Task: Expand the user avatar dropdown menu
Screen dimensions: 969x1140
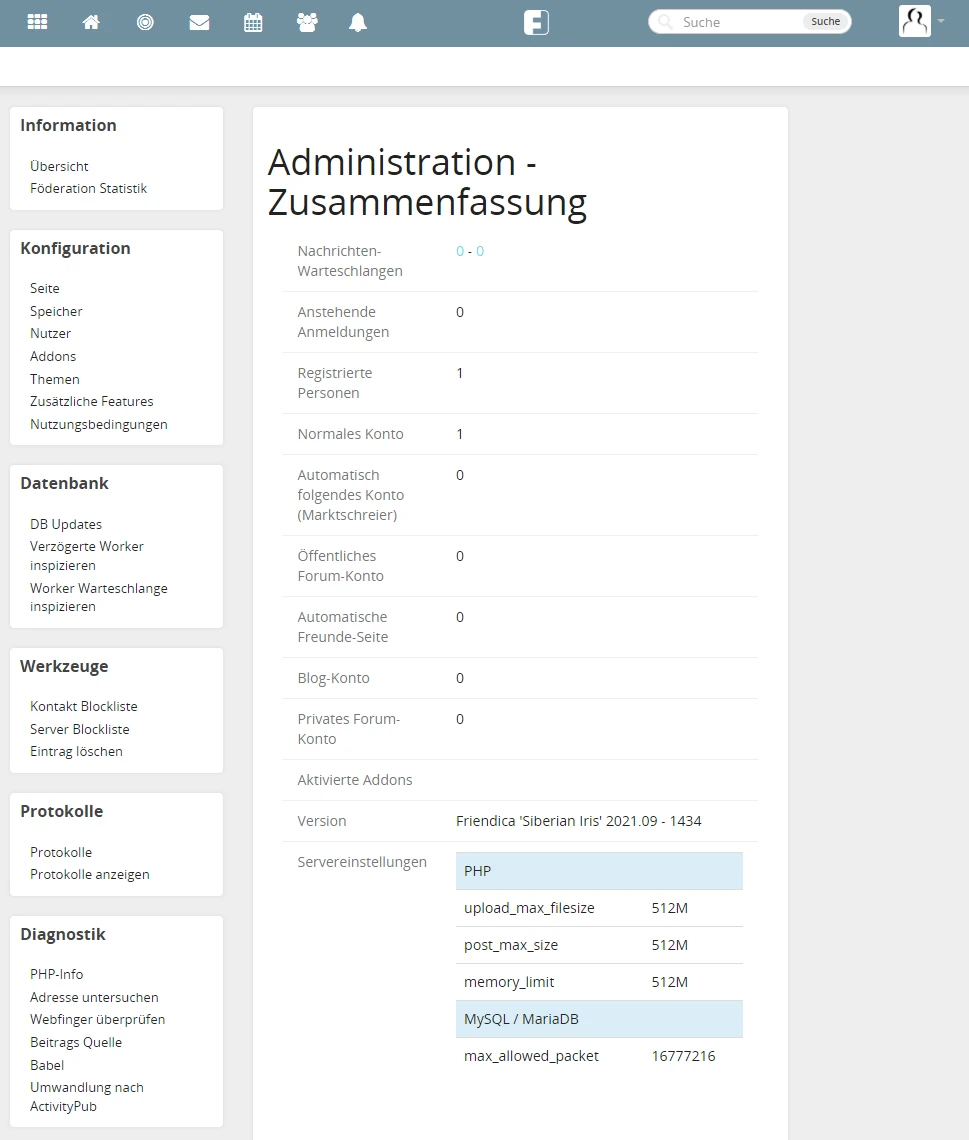Action: pos(921,21)
